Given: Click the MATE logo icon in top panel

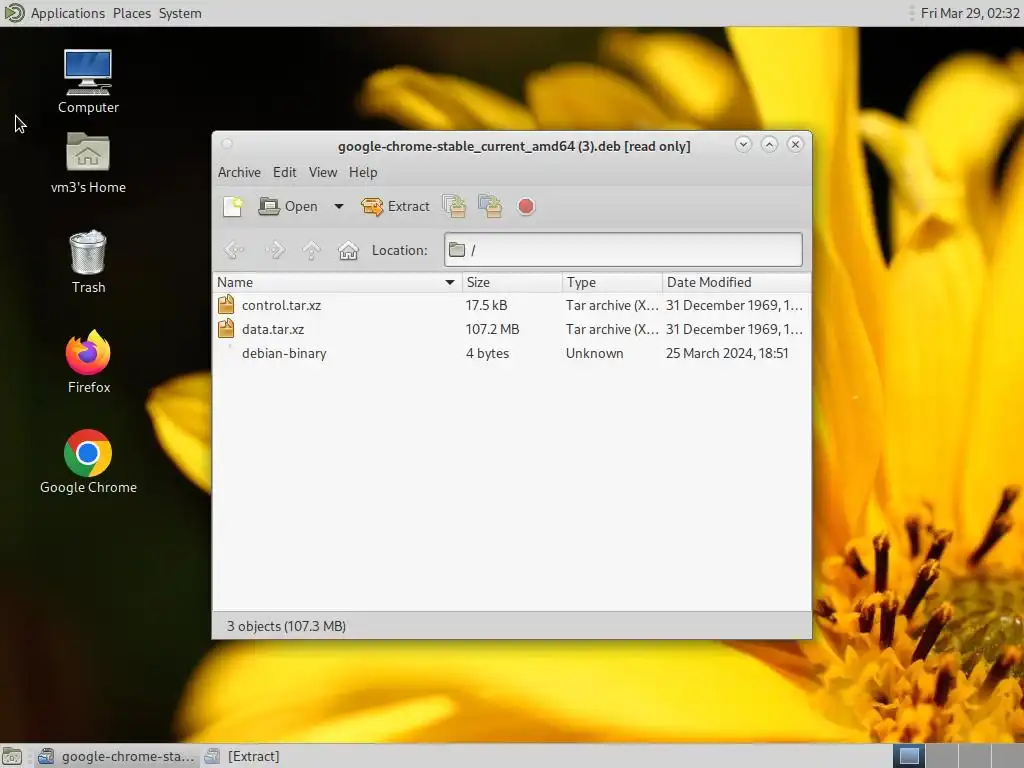Looking at the screenshot, I should coord(14,13).
